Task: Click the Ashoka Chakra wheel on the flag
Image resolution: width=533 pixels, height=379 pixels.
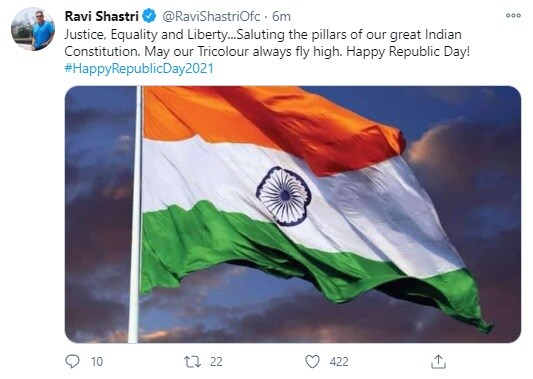Action: click(284, 196)
